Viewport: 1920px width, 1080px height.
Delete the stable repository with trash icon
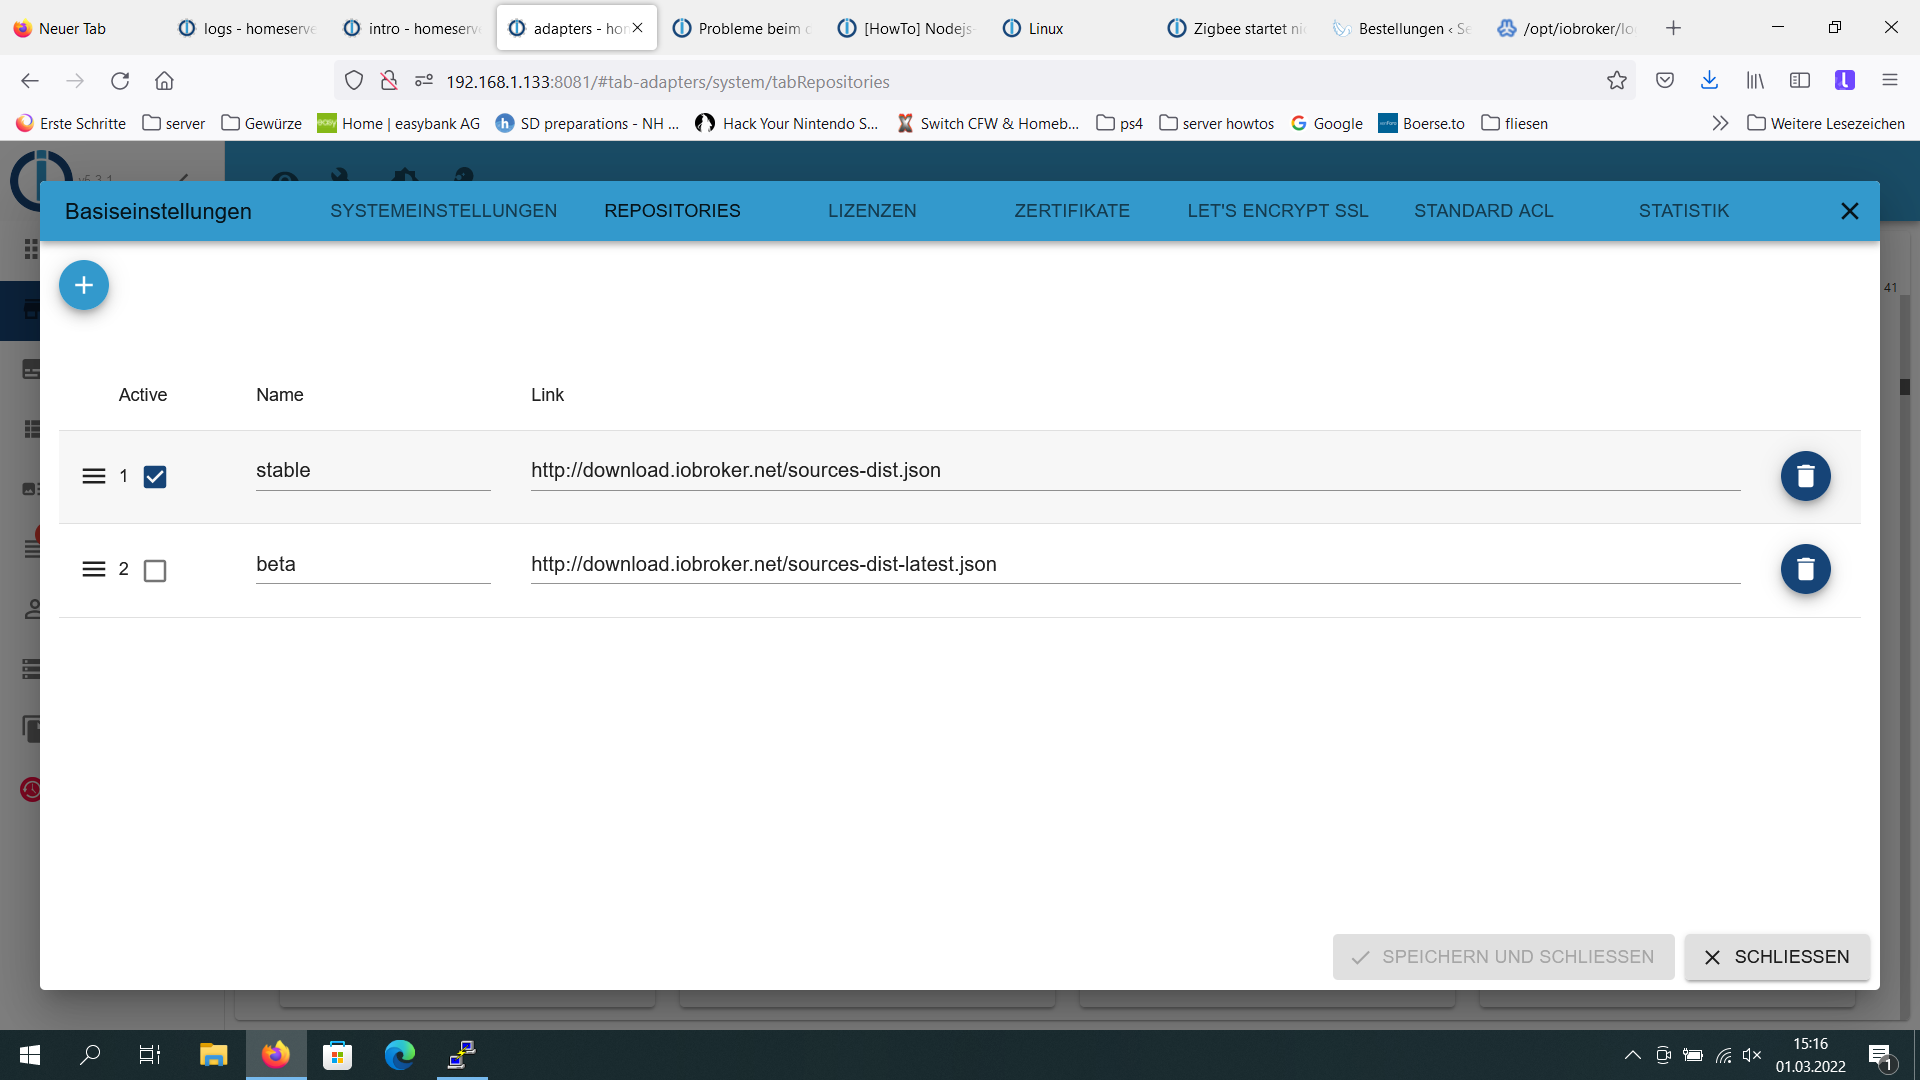coord(1805,476)
